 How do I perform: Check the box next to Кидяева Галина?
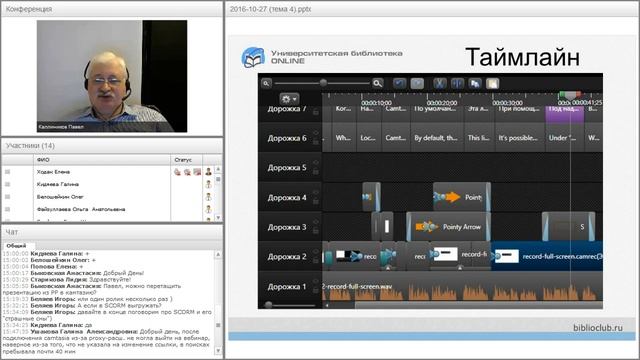(x=7, y=184)
